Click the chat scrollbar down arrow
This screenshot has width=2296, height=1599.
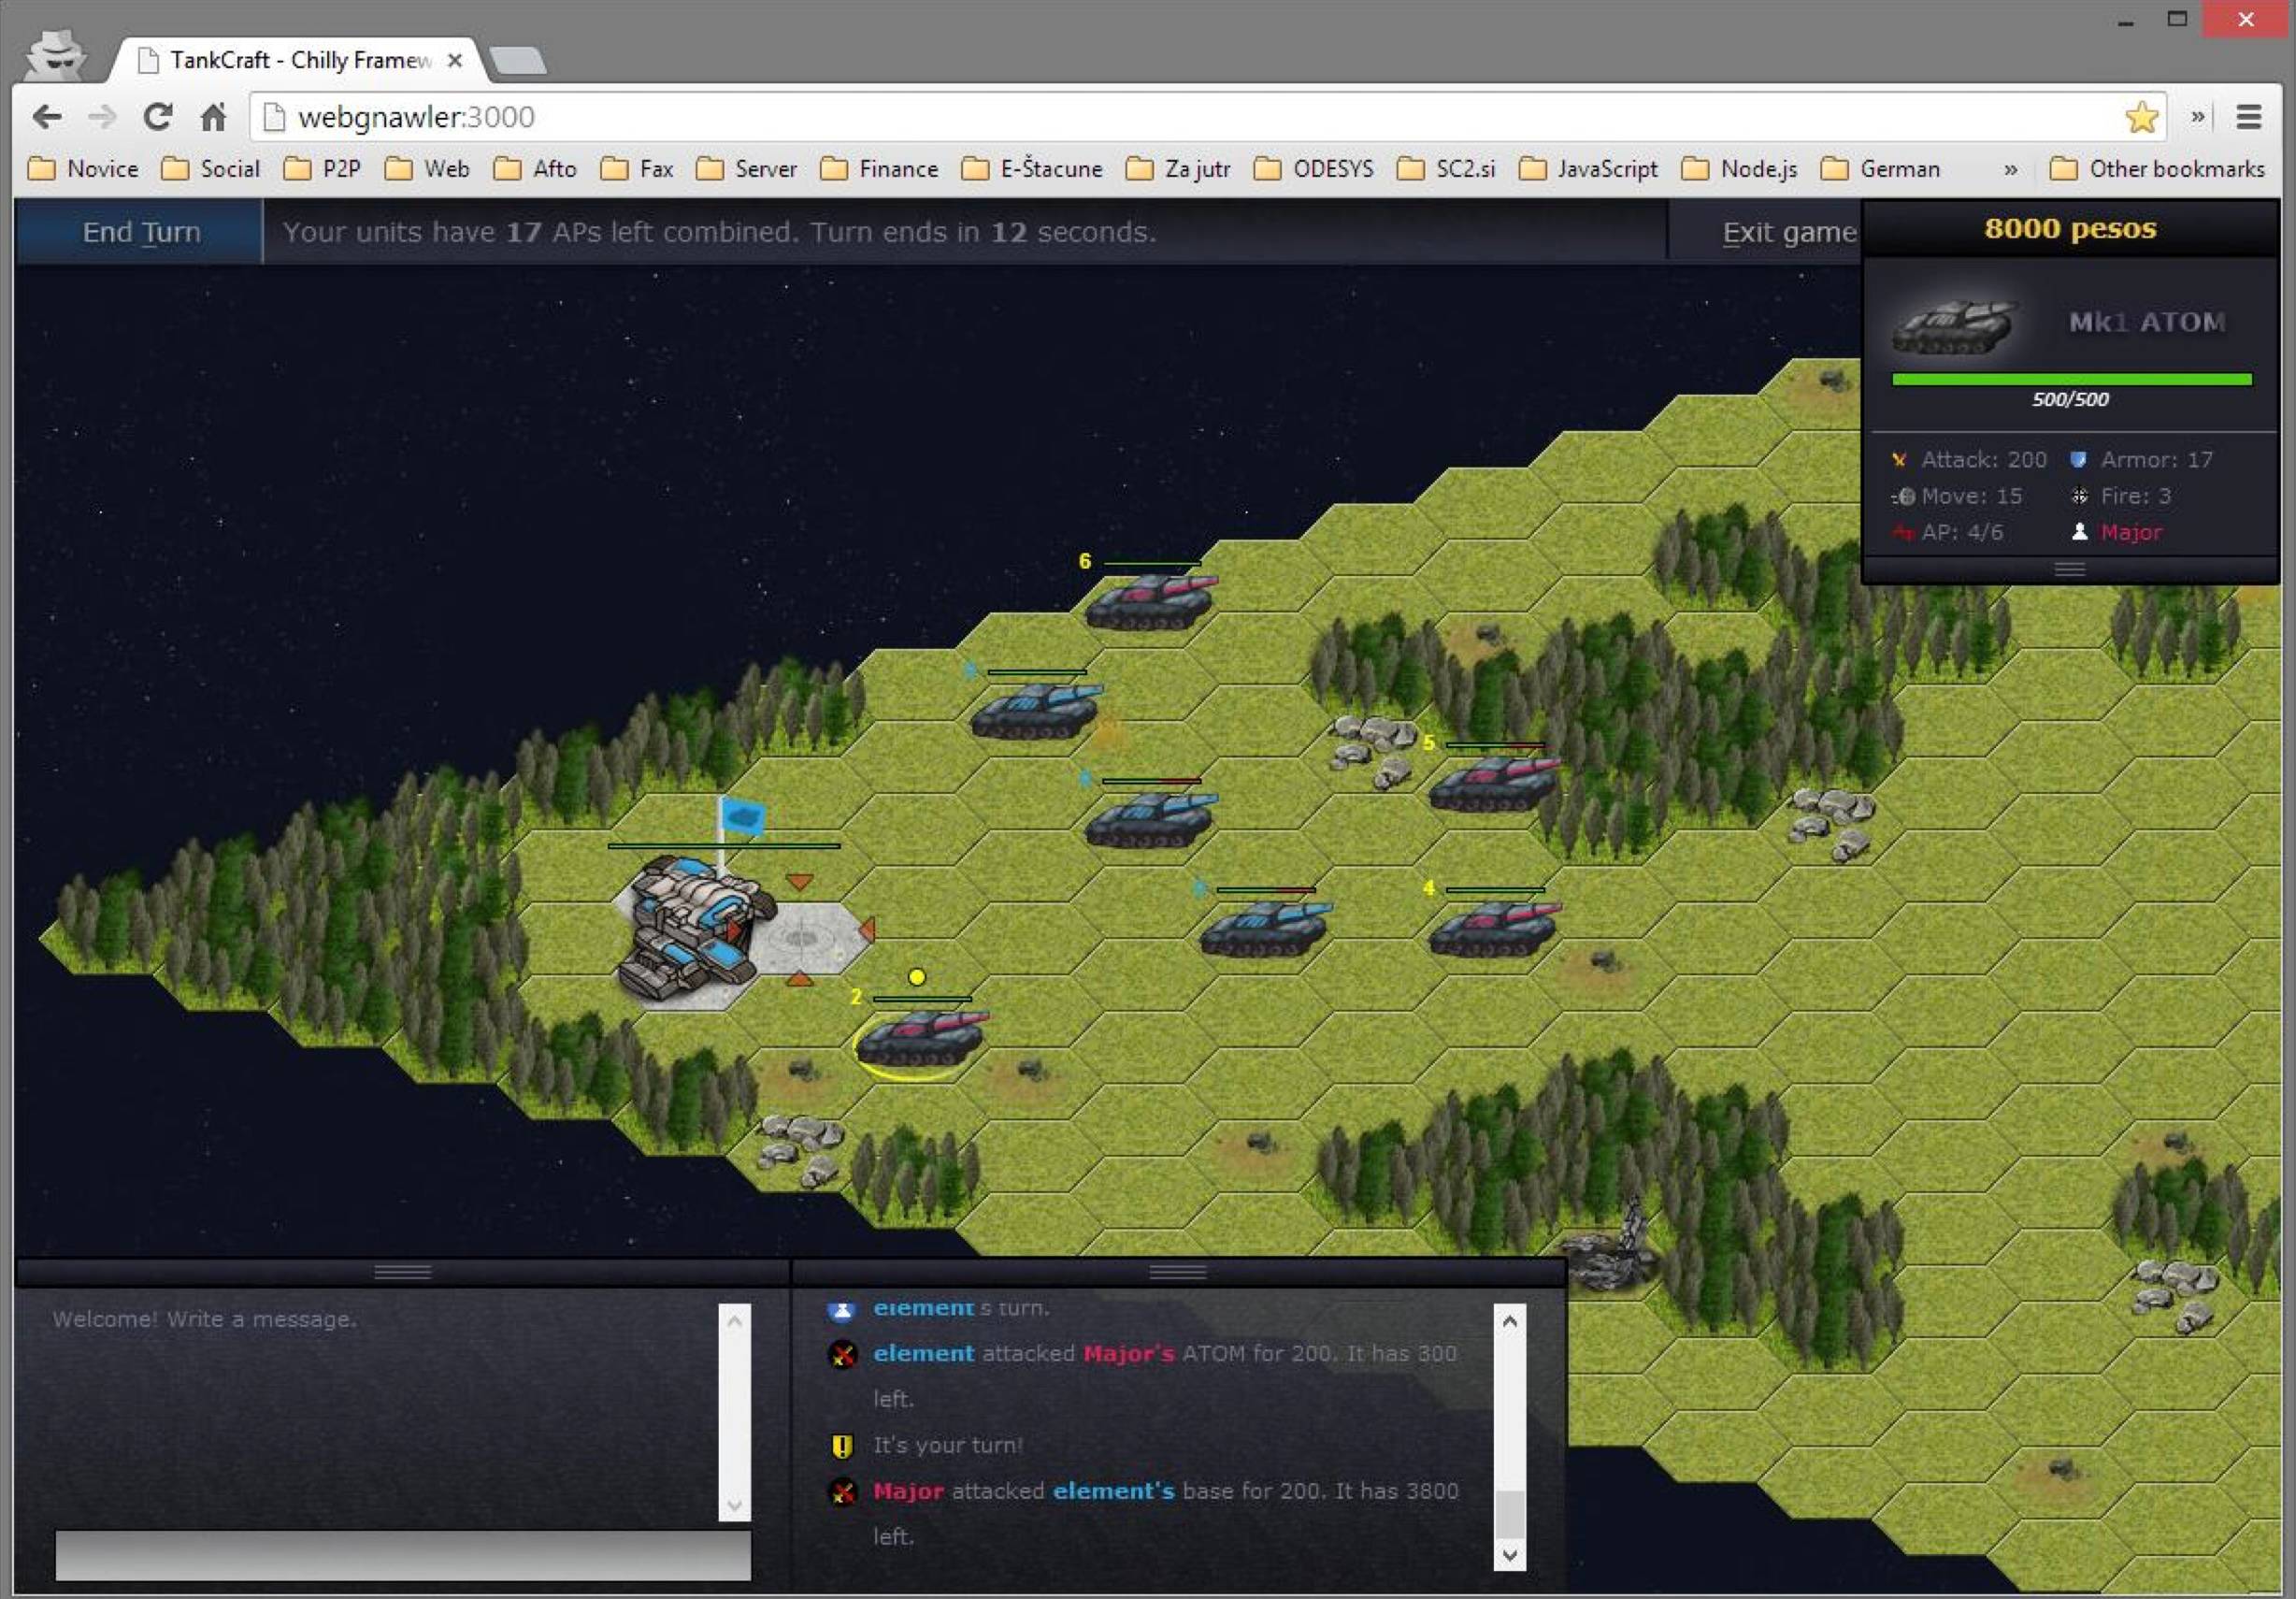(x=734, y=1505)
